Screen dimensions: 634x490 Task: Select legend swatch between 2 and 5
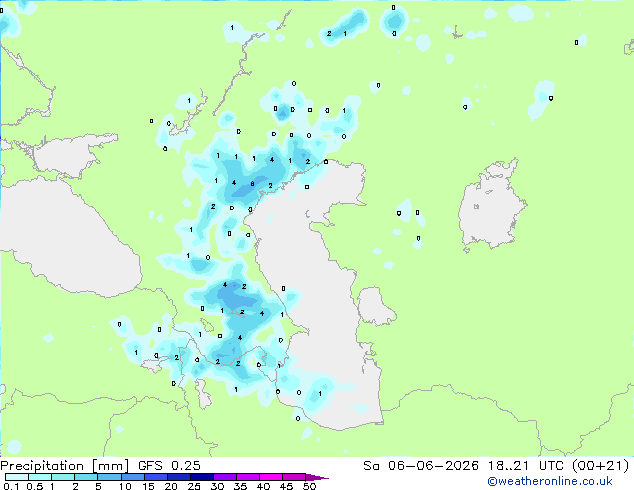pos(86,477)
